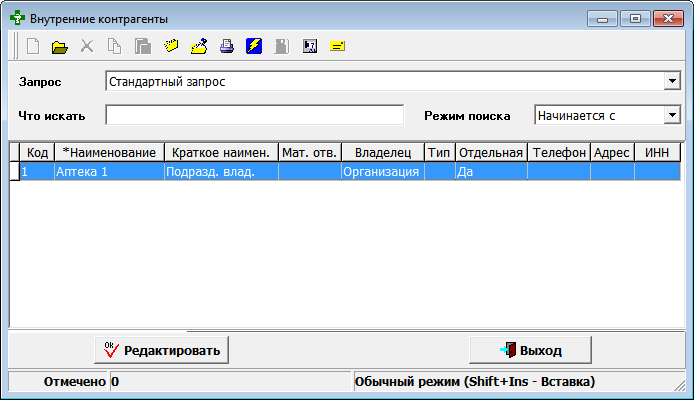Click the Отдельная column header
Viewport: 694px width, 400px height.
coord(491,153)
